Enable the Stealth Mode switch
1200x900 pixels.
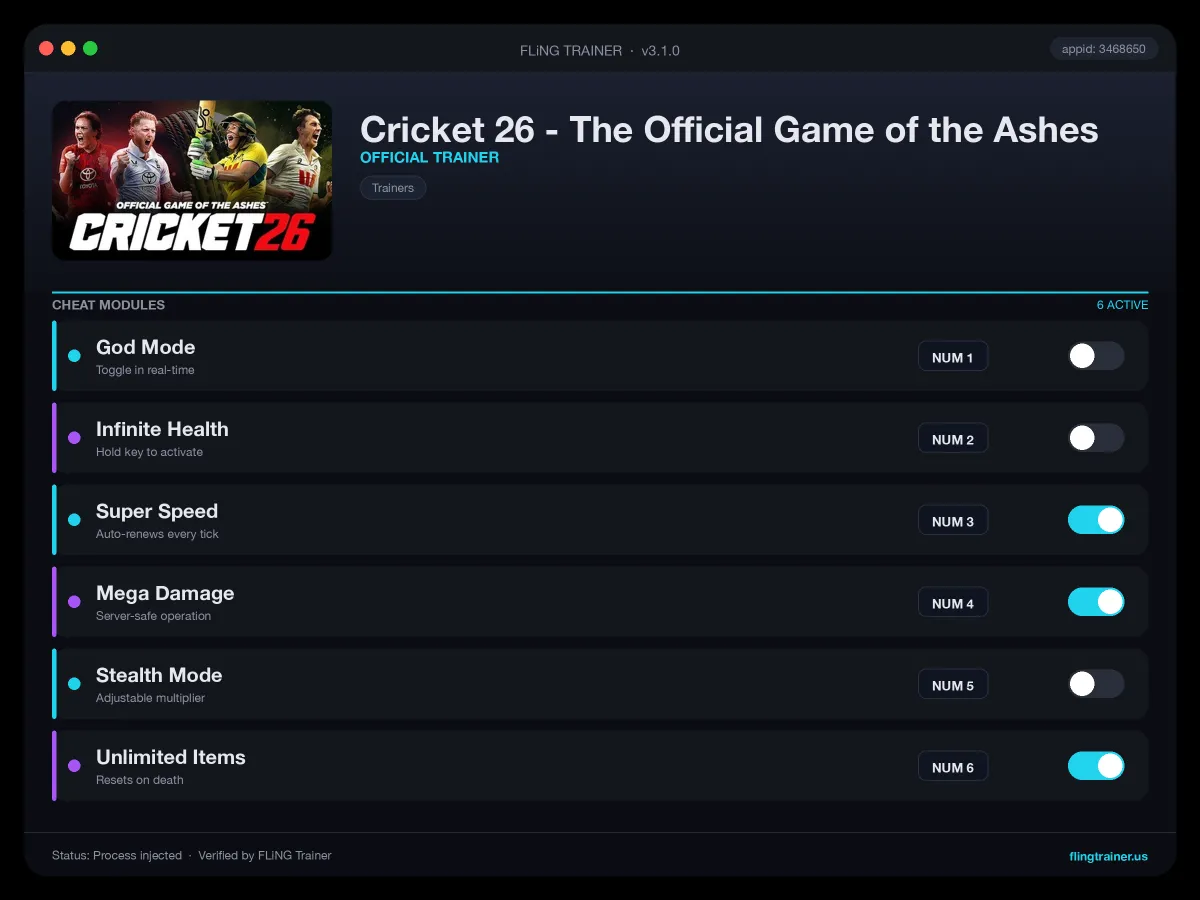[x=1096, y=684]
